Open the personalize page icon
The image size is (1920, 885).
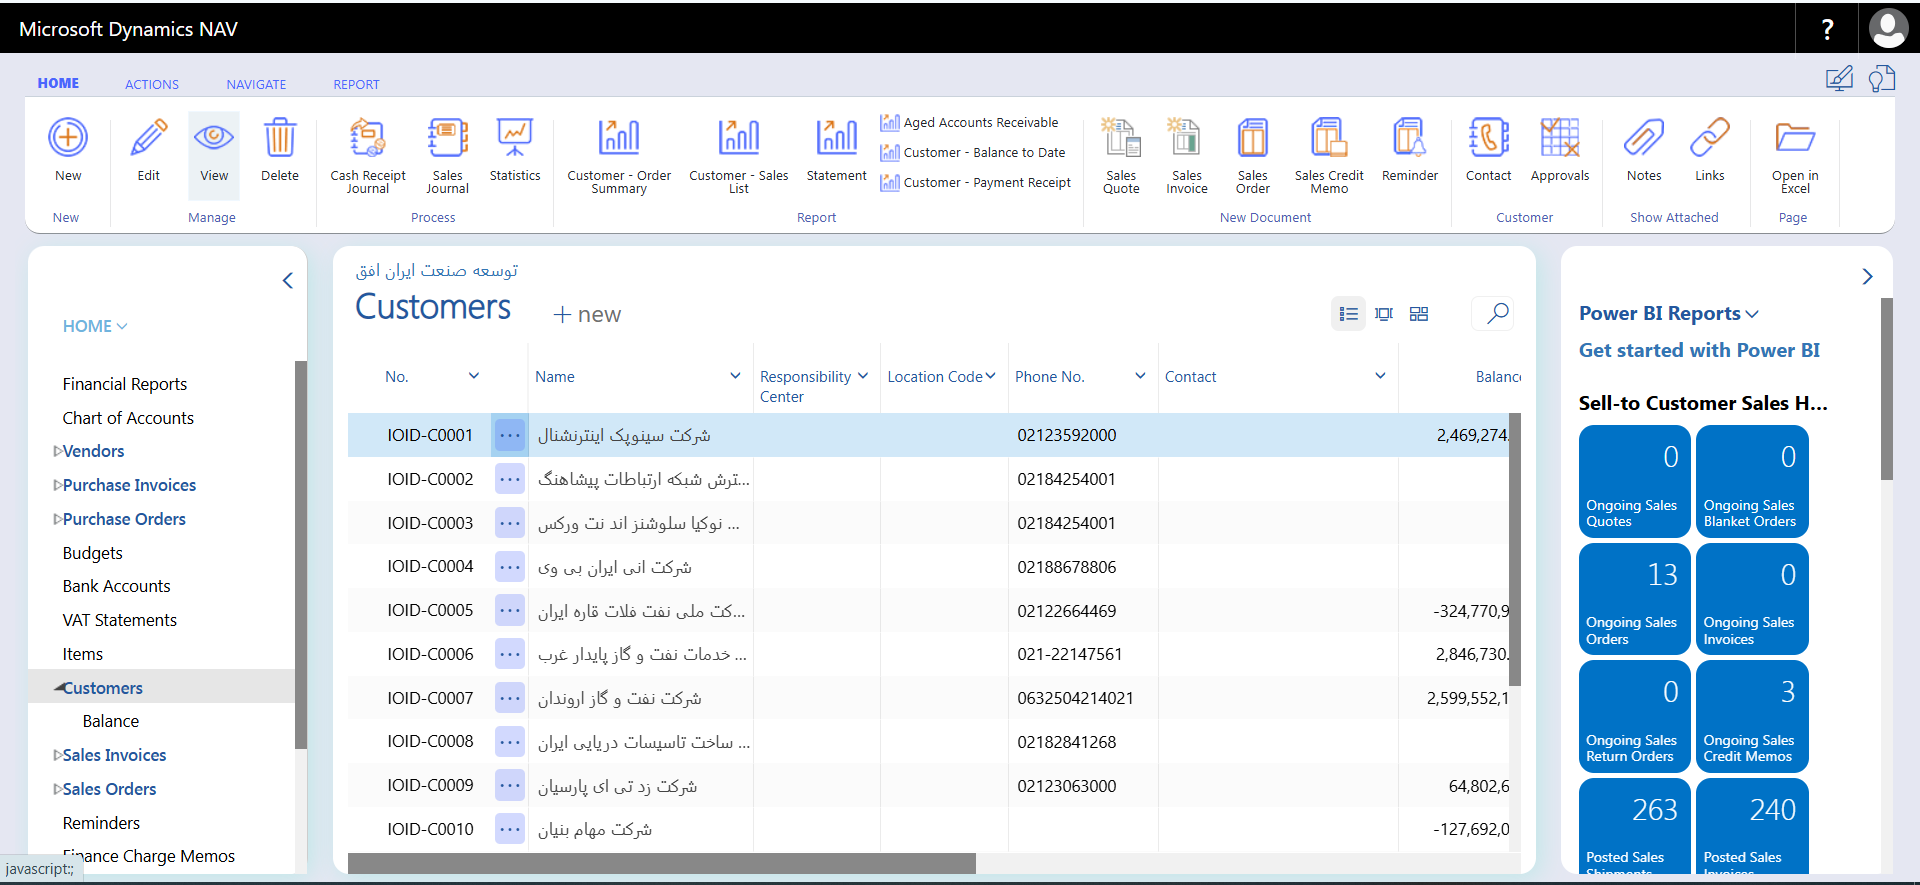[x=1839, y=79]
